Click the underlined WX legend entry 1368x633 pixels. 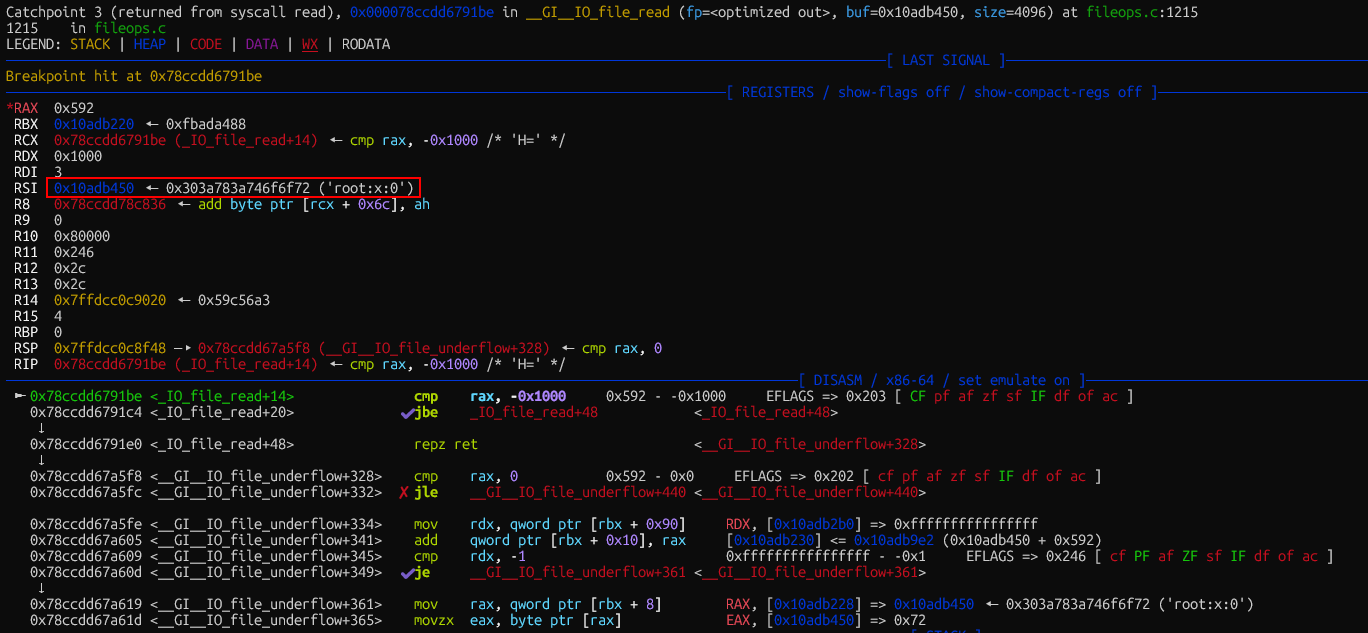pos(309,44)
